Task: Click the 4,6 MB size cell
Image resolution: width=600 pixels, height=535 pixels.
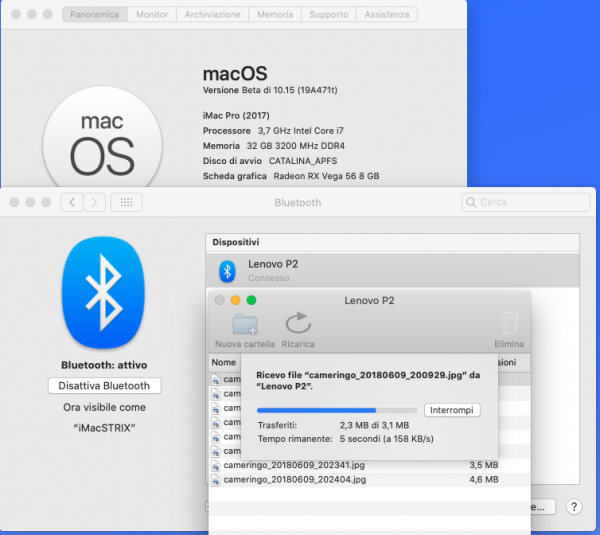Action: [484, 480]
